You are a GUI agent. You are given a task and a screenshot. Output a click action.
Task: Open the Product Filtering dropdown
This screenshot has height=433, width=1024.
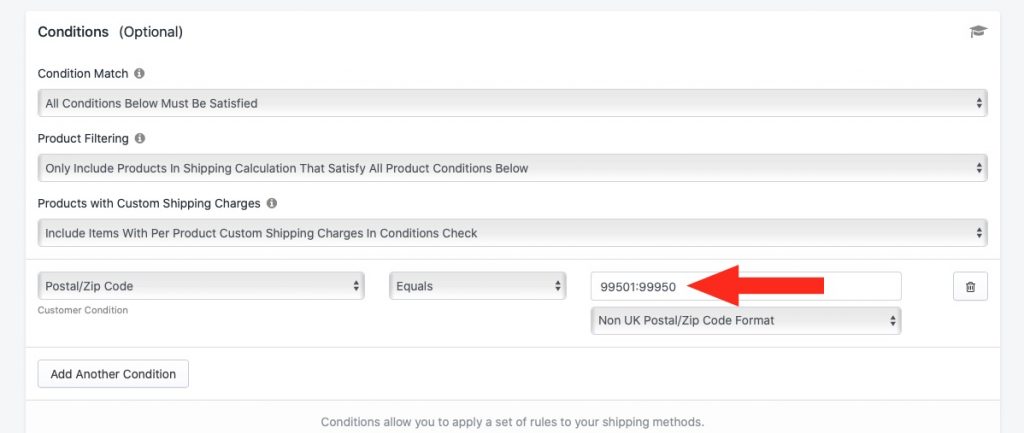pos(513,168)
